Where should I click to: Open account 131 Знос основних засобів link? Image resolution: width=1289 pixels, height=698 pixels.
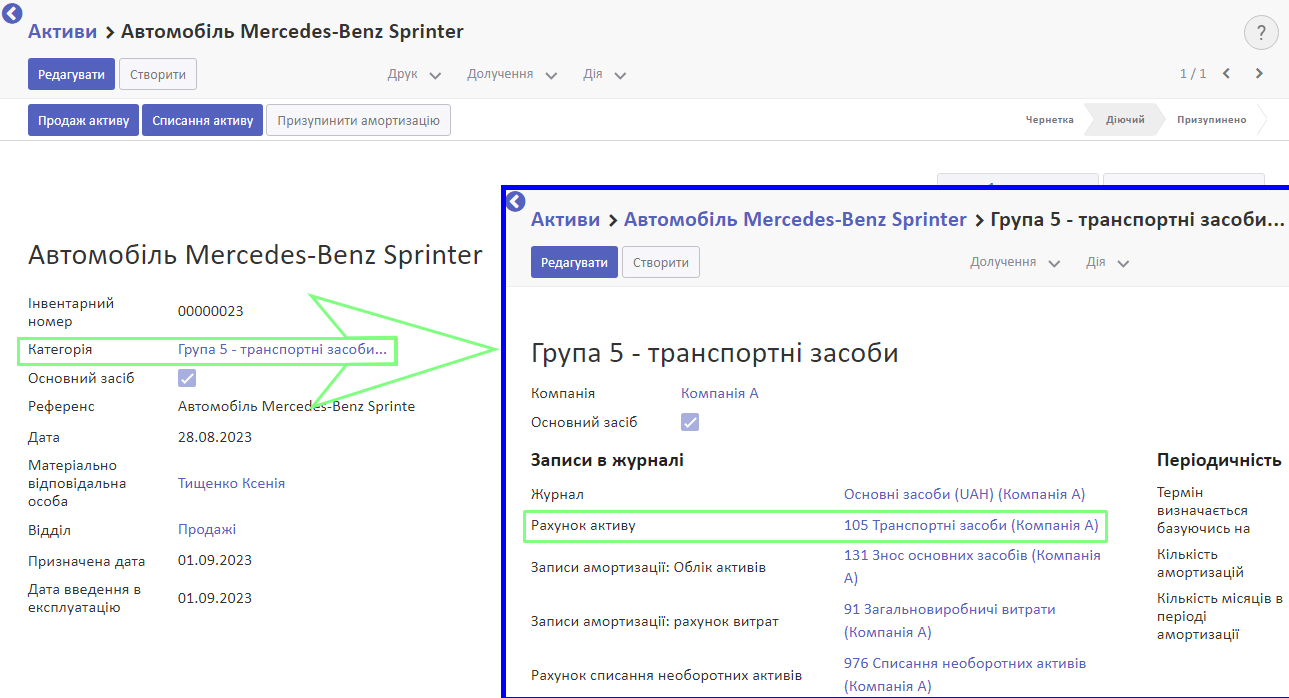972,566
